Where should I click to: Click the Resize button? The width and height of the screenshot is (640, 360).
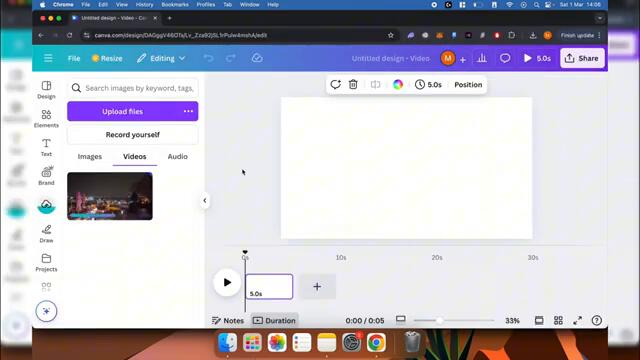(x=107, y=58)
